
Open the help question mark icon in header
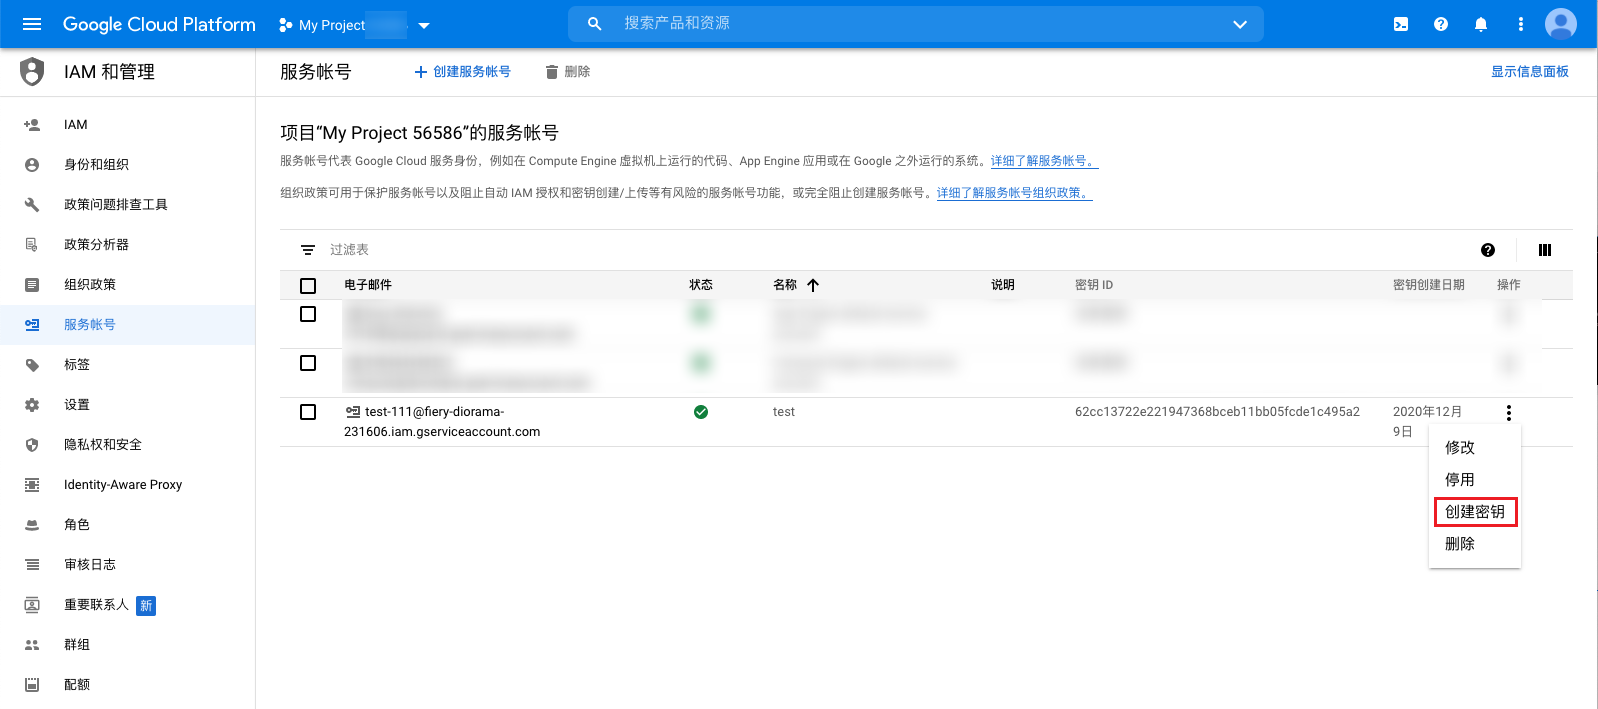tap(1441, 24)
